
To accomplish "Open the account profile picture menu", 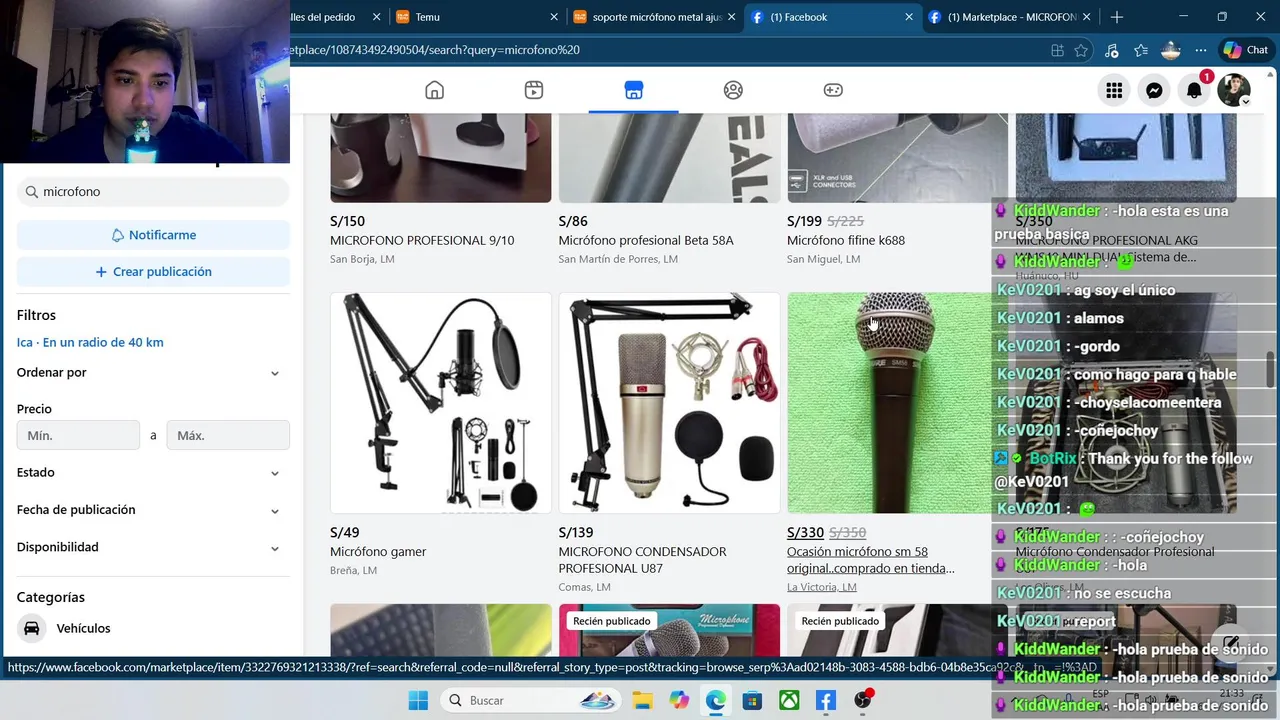I will click(x=1234, y=90).
